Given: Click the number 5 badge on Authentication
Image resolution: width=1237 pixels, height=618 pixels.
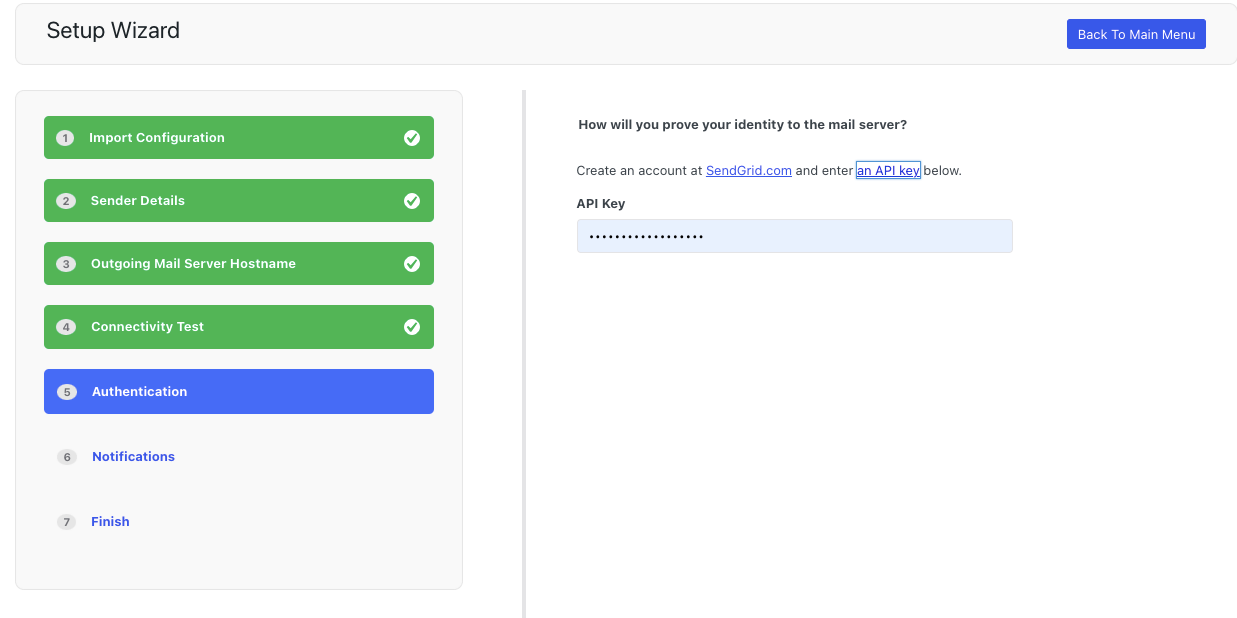Looking at the screenshot, I should (x=67, y=392).
